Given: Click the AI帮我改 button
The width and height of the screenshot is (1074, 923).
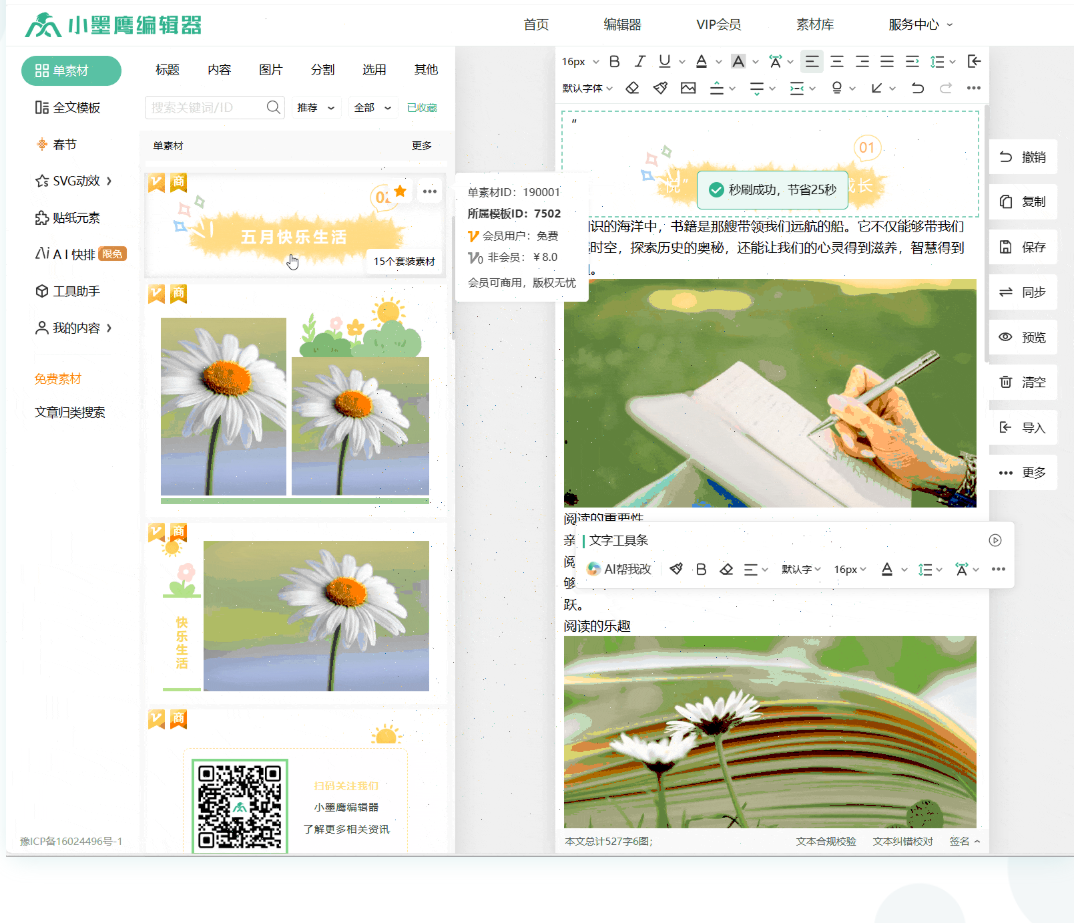Looking at the screenshot, I should (619, 569).
